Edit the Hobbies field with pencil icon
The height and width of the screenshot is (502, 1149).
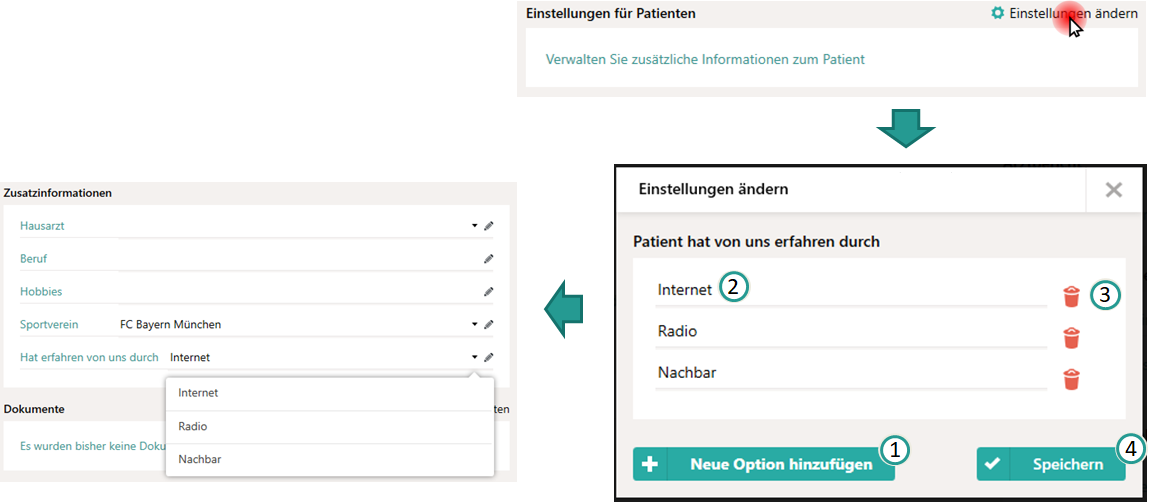point(489,291)
